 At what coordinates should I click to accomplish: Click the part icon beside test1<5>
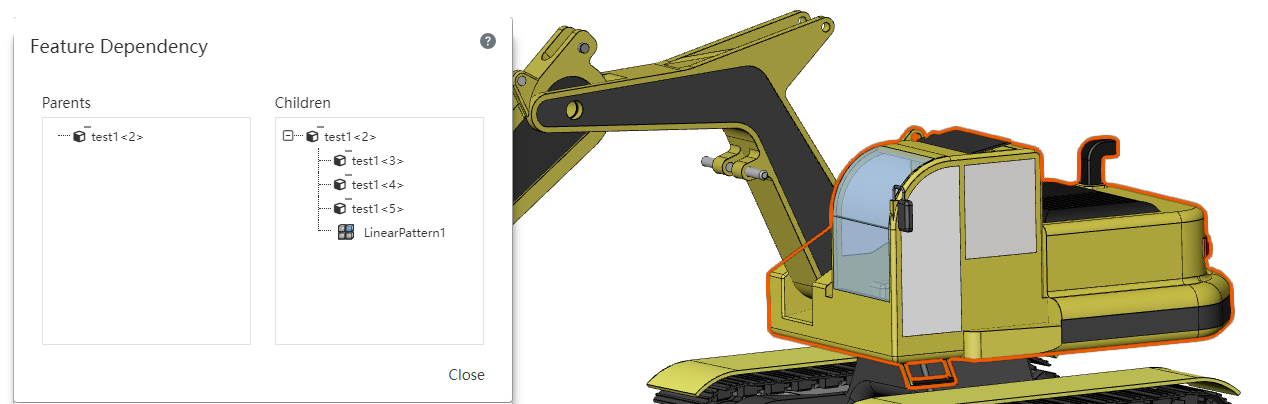pos(339,208)
